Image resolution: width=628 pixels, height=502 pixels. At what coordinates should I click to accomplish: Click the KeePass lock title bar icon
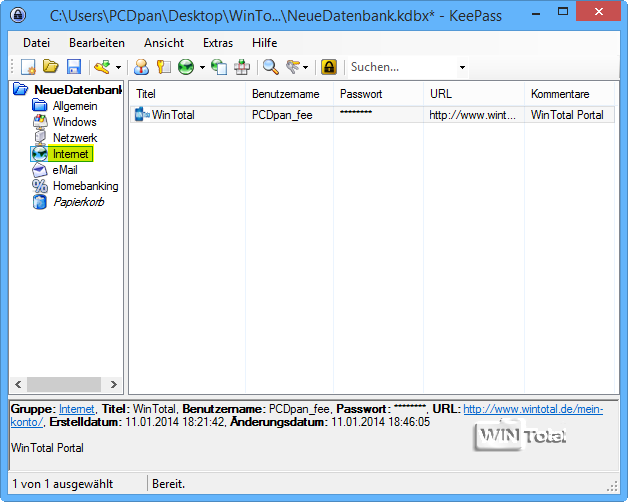(x=18, y=15)
